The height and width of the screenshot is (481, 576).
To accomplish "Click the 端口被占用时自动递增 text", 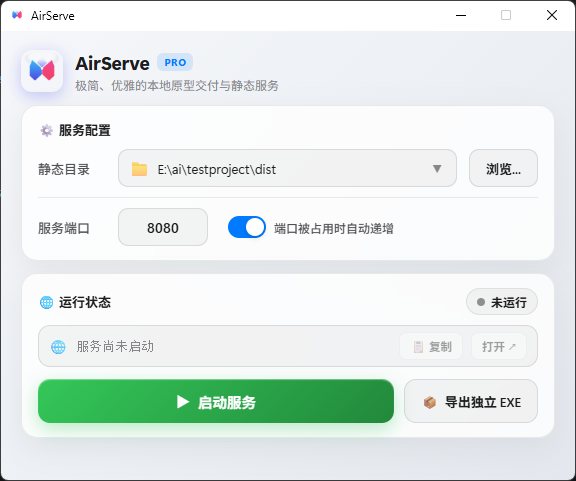I will pos(334,229).
